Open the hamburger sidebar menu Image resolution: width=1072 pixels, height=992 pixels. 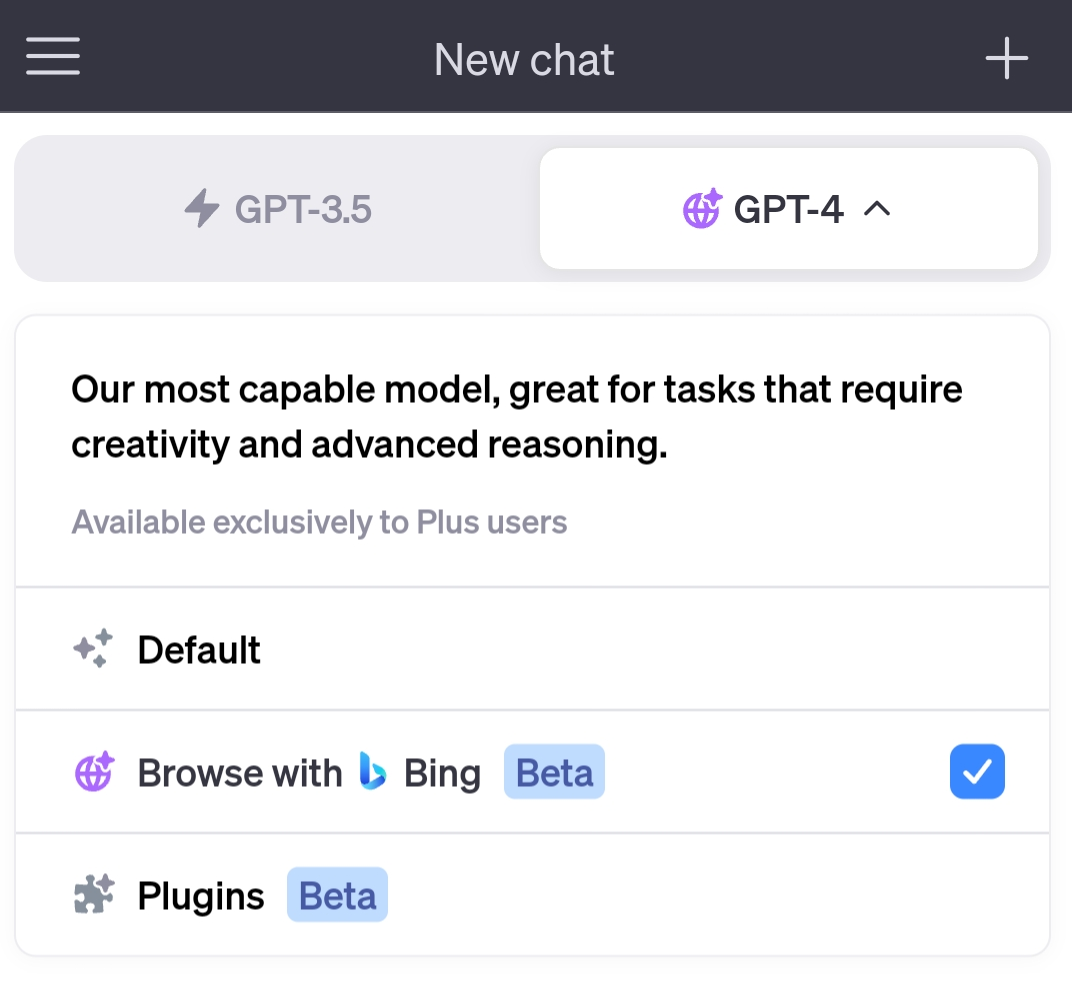pyautogui.click(x=53, y=56)
